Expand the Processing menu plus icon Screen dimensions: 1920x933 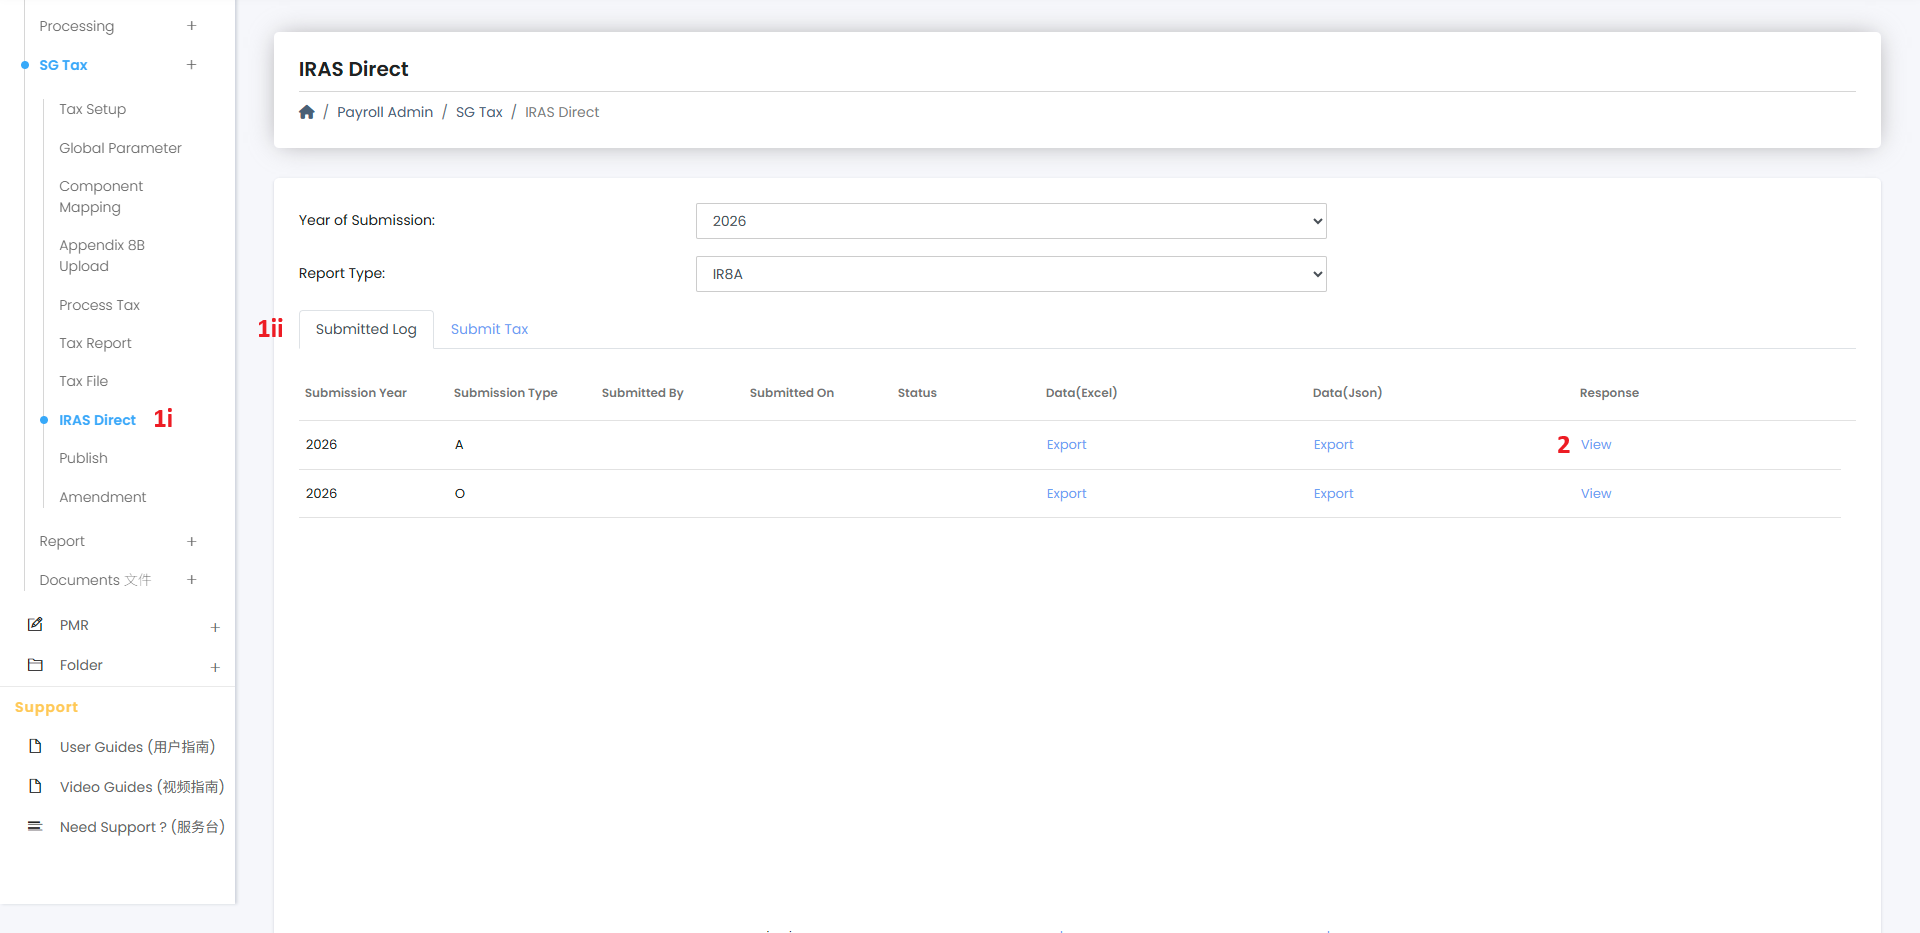coord(191,26)
